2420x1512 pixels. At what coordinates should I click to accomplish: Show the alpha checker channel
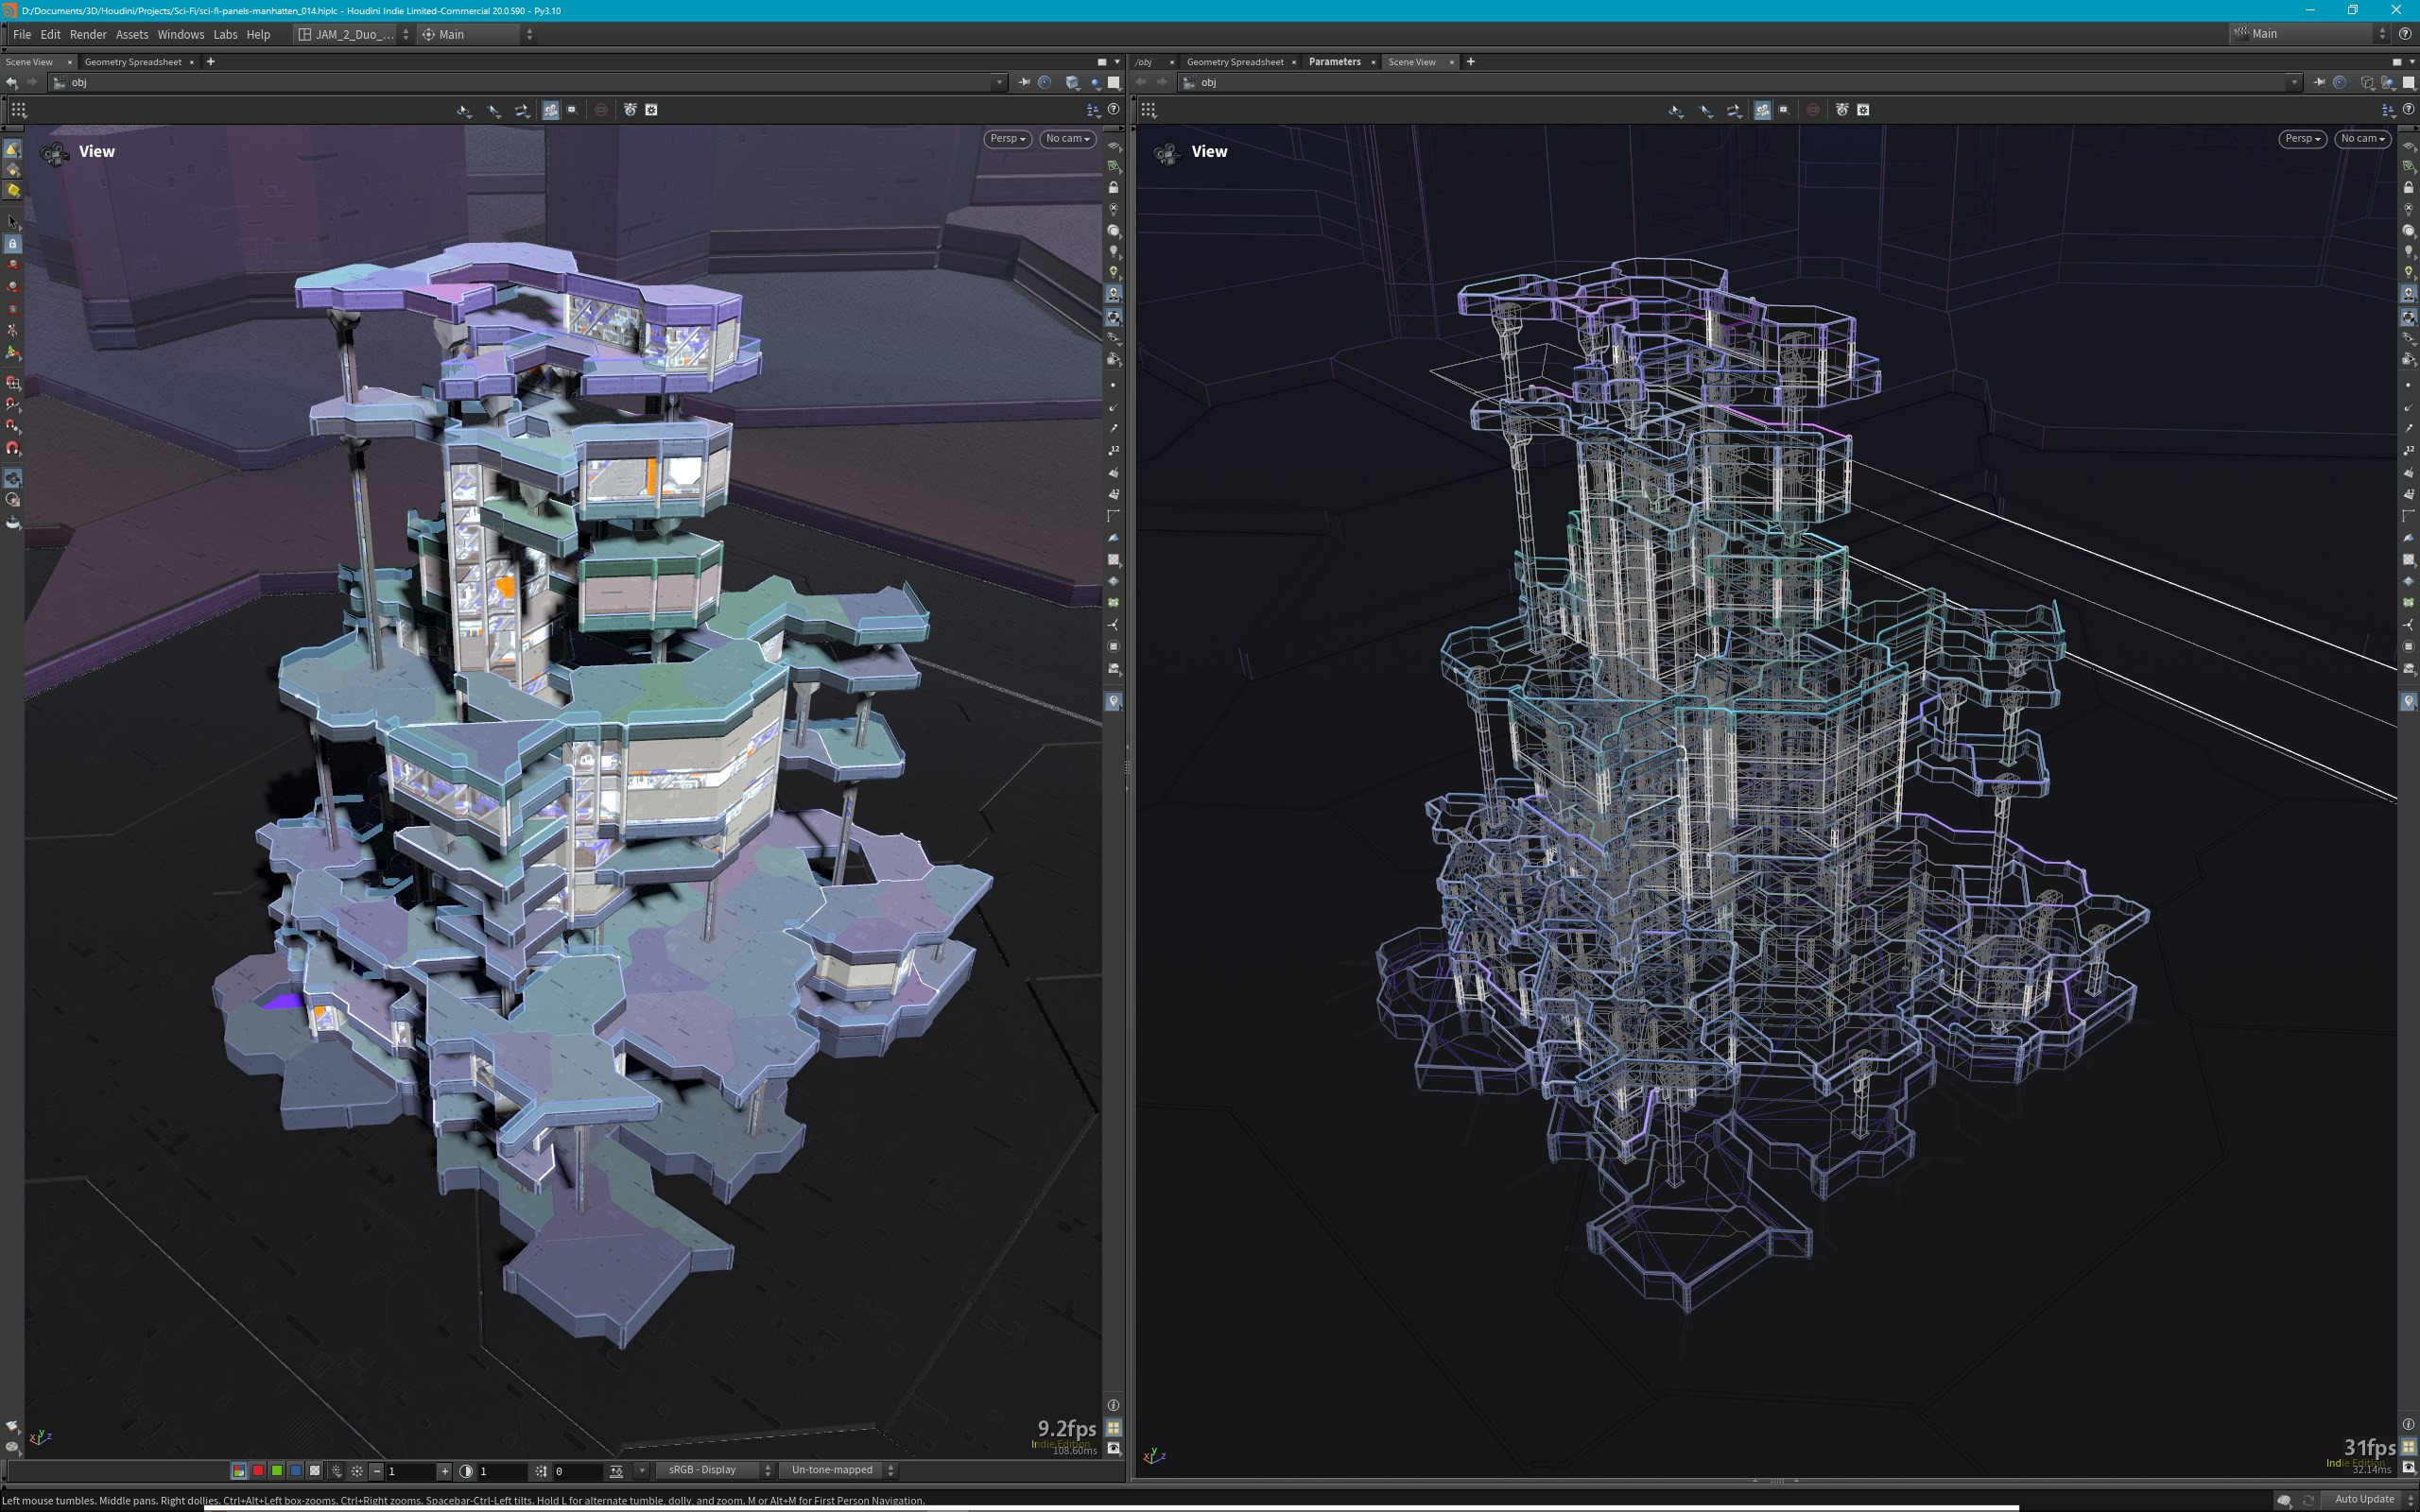click(x=315, y=1470)
